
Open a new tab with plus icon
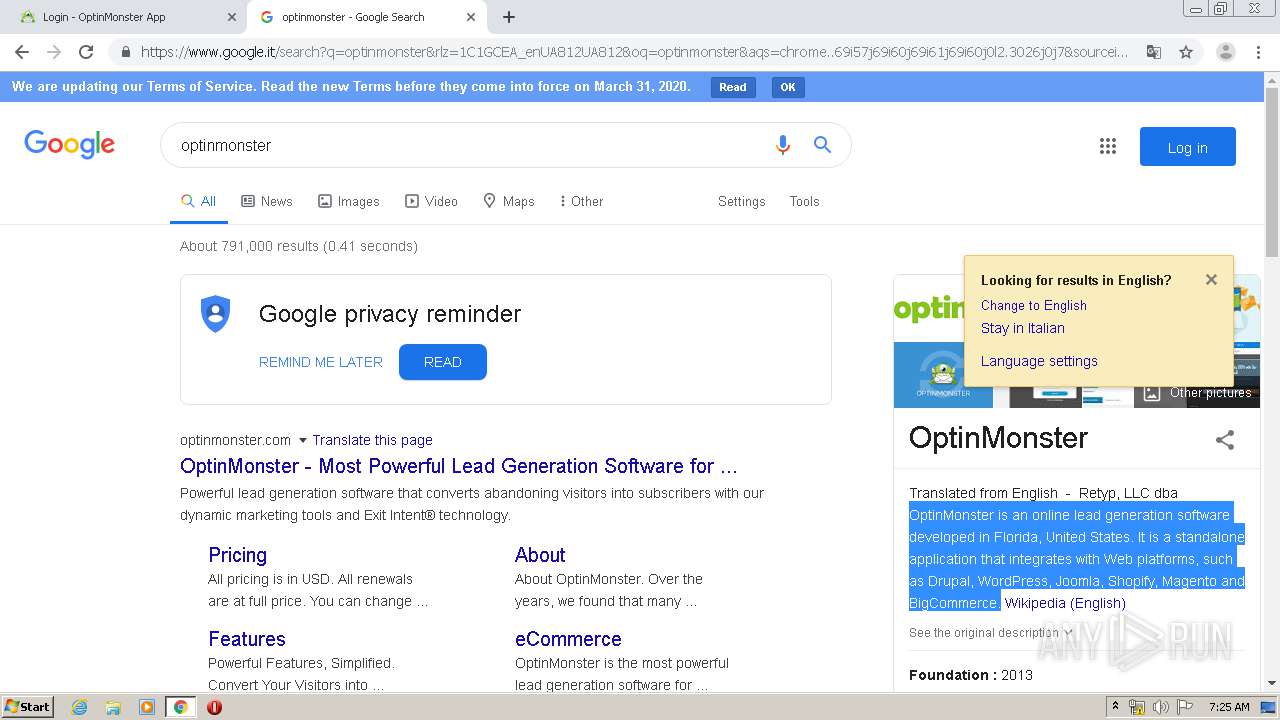[x=509, y=17]
